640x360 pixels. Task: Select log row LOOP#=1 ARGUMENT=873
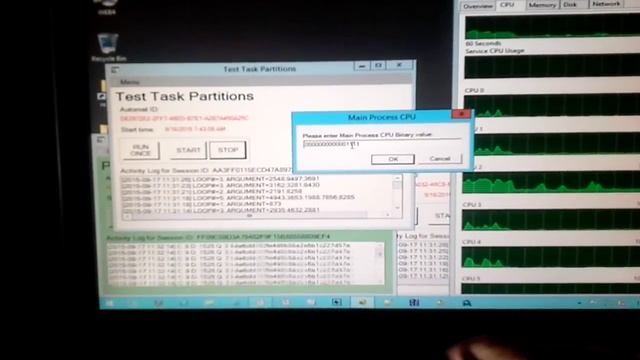point(202,204)
